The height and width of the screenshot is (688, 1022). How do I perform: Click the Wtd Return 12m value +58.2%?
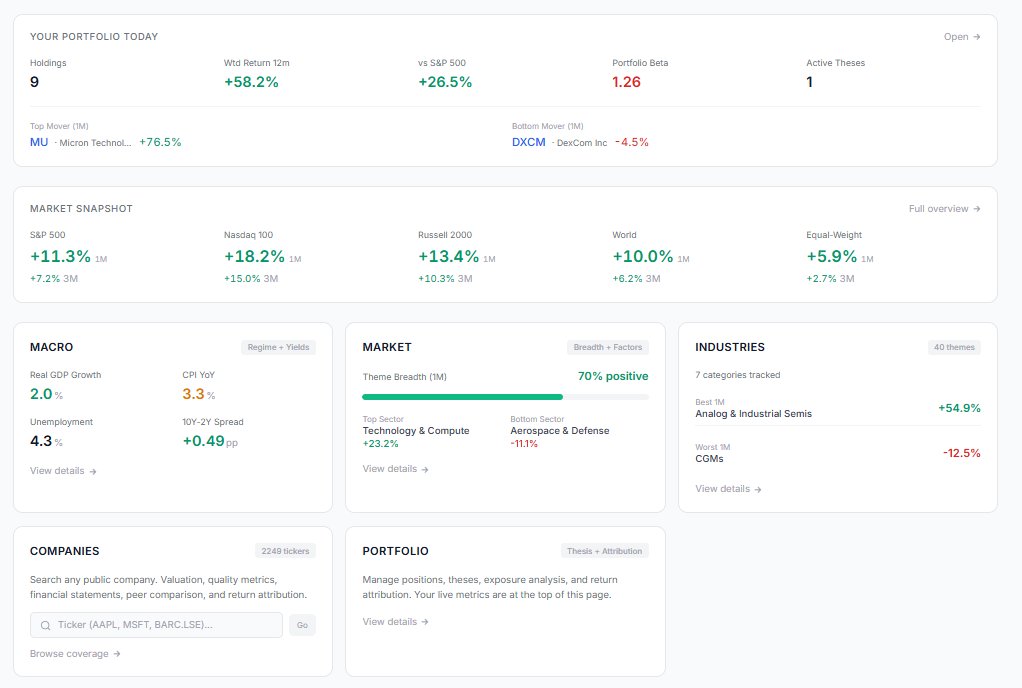[251, 82]
